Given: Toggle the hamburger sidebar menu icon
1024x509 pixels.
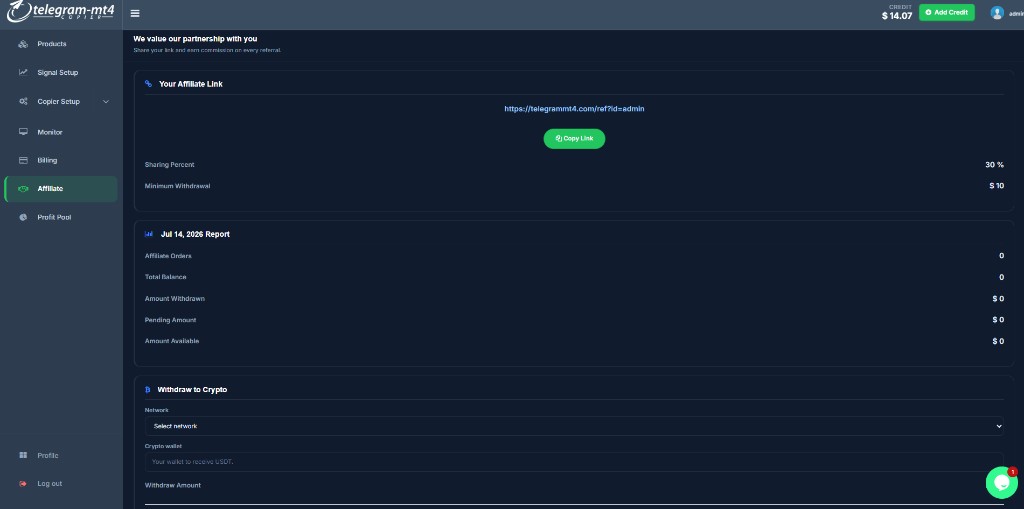Looking at the screenshot, I should 135,13.
